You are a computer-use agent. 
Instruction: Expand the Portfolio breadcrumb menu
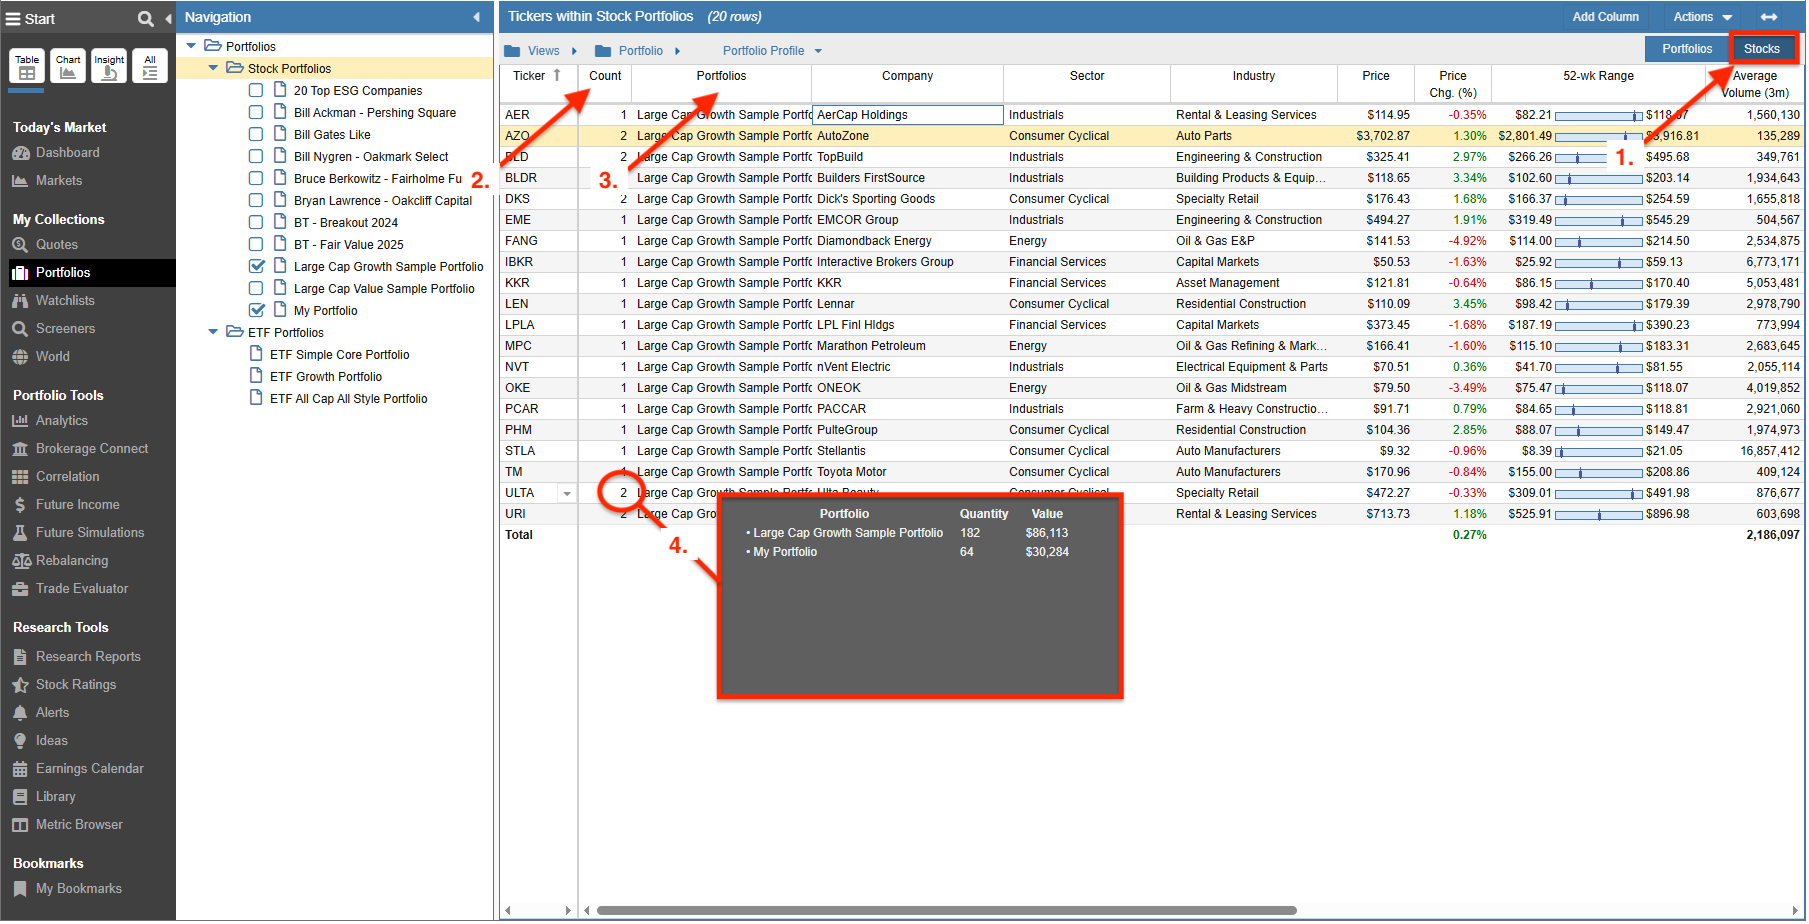pos(677,51)
